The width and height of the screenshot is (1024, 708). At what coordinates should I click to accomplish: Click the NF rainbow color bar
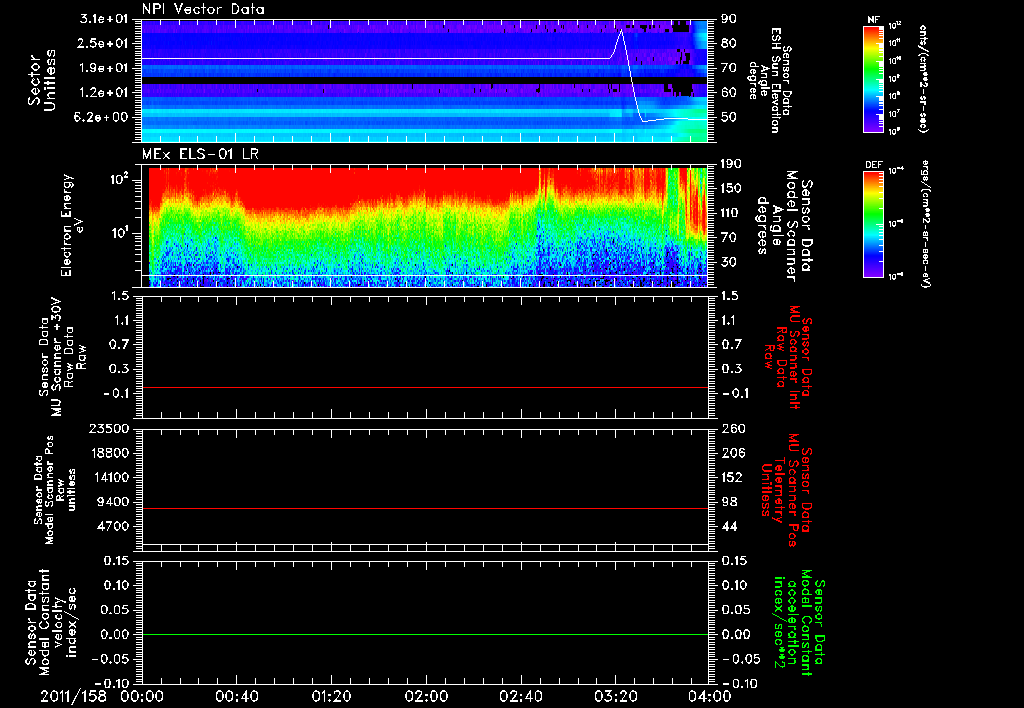click(873, 78)
